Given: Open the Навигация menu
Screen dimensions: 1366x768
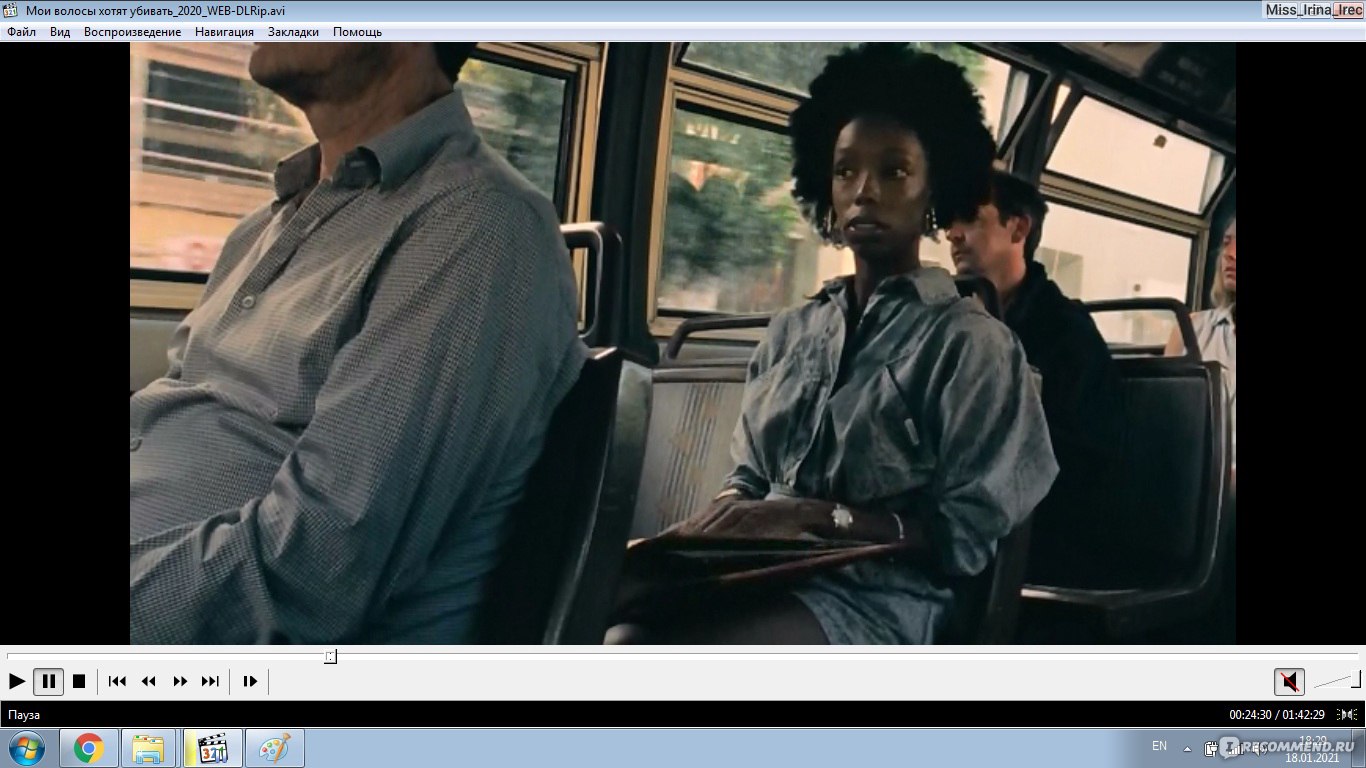Looking at the screenshot, I should pyautogui.click(x=224, y=32).
